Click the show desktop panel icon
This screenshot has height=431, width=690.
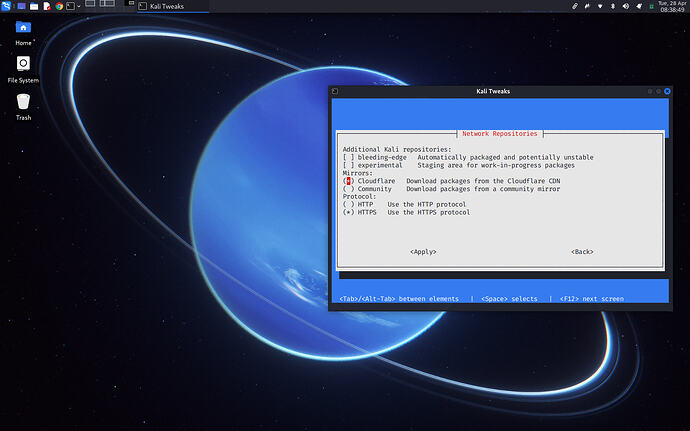[21, 6]
